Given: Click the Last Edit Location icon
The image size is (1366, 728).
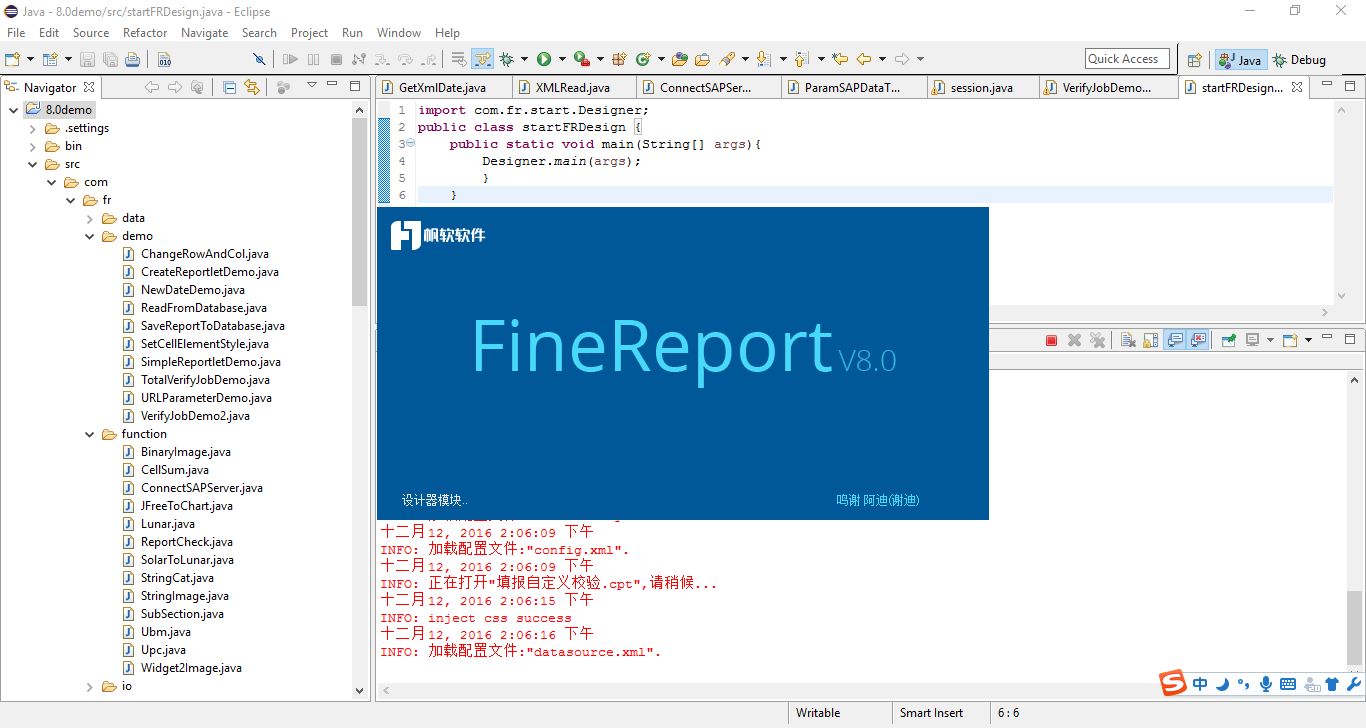Looking at the screenshot, I should click(840, 59).
